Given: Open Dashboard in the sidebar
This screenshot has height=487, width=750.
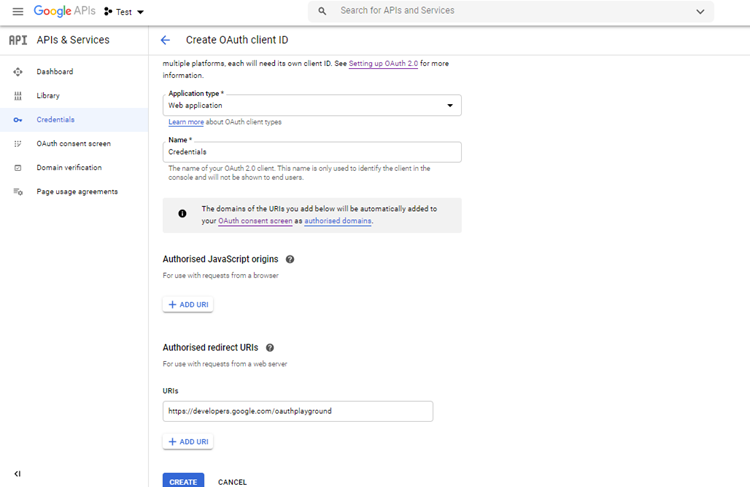Looking at the screenshot, I should pos(55,72).
